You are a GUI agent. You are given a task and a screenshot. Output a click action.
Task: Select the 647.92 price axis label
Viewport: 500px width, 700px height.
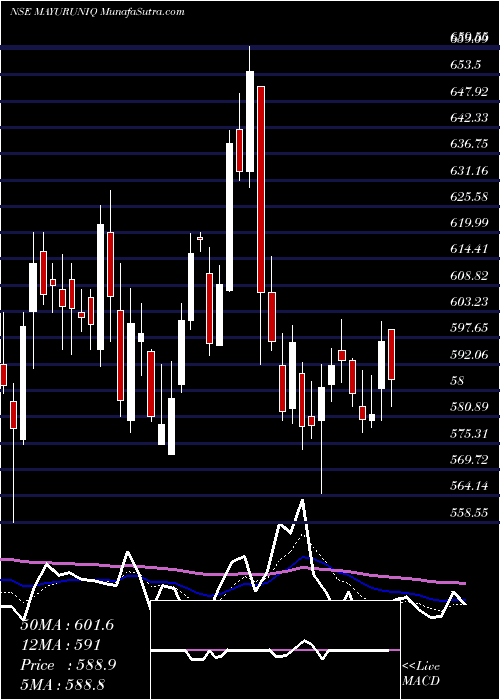470,92
